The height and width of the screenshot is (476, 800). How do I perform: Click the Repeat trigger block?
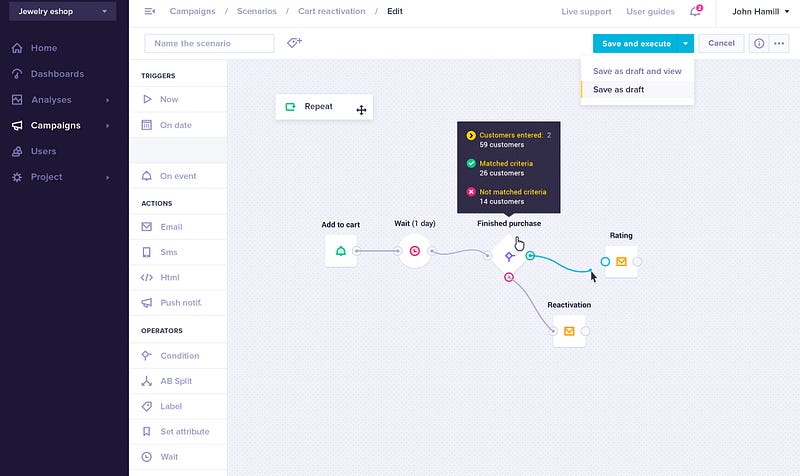point(324,107)
